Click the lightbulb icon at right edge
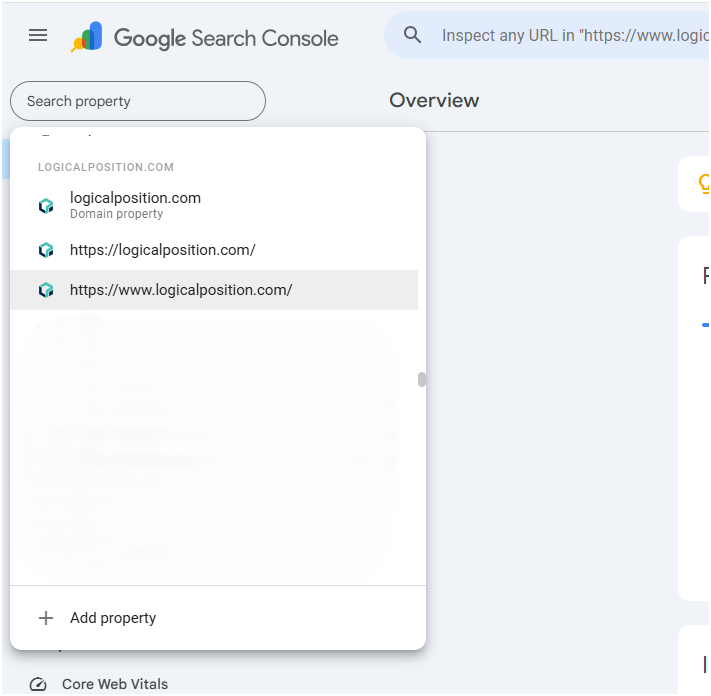The image size is (711, 696). [x=704, y=184]
